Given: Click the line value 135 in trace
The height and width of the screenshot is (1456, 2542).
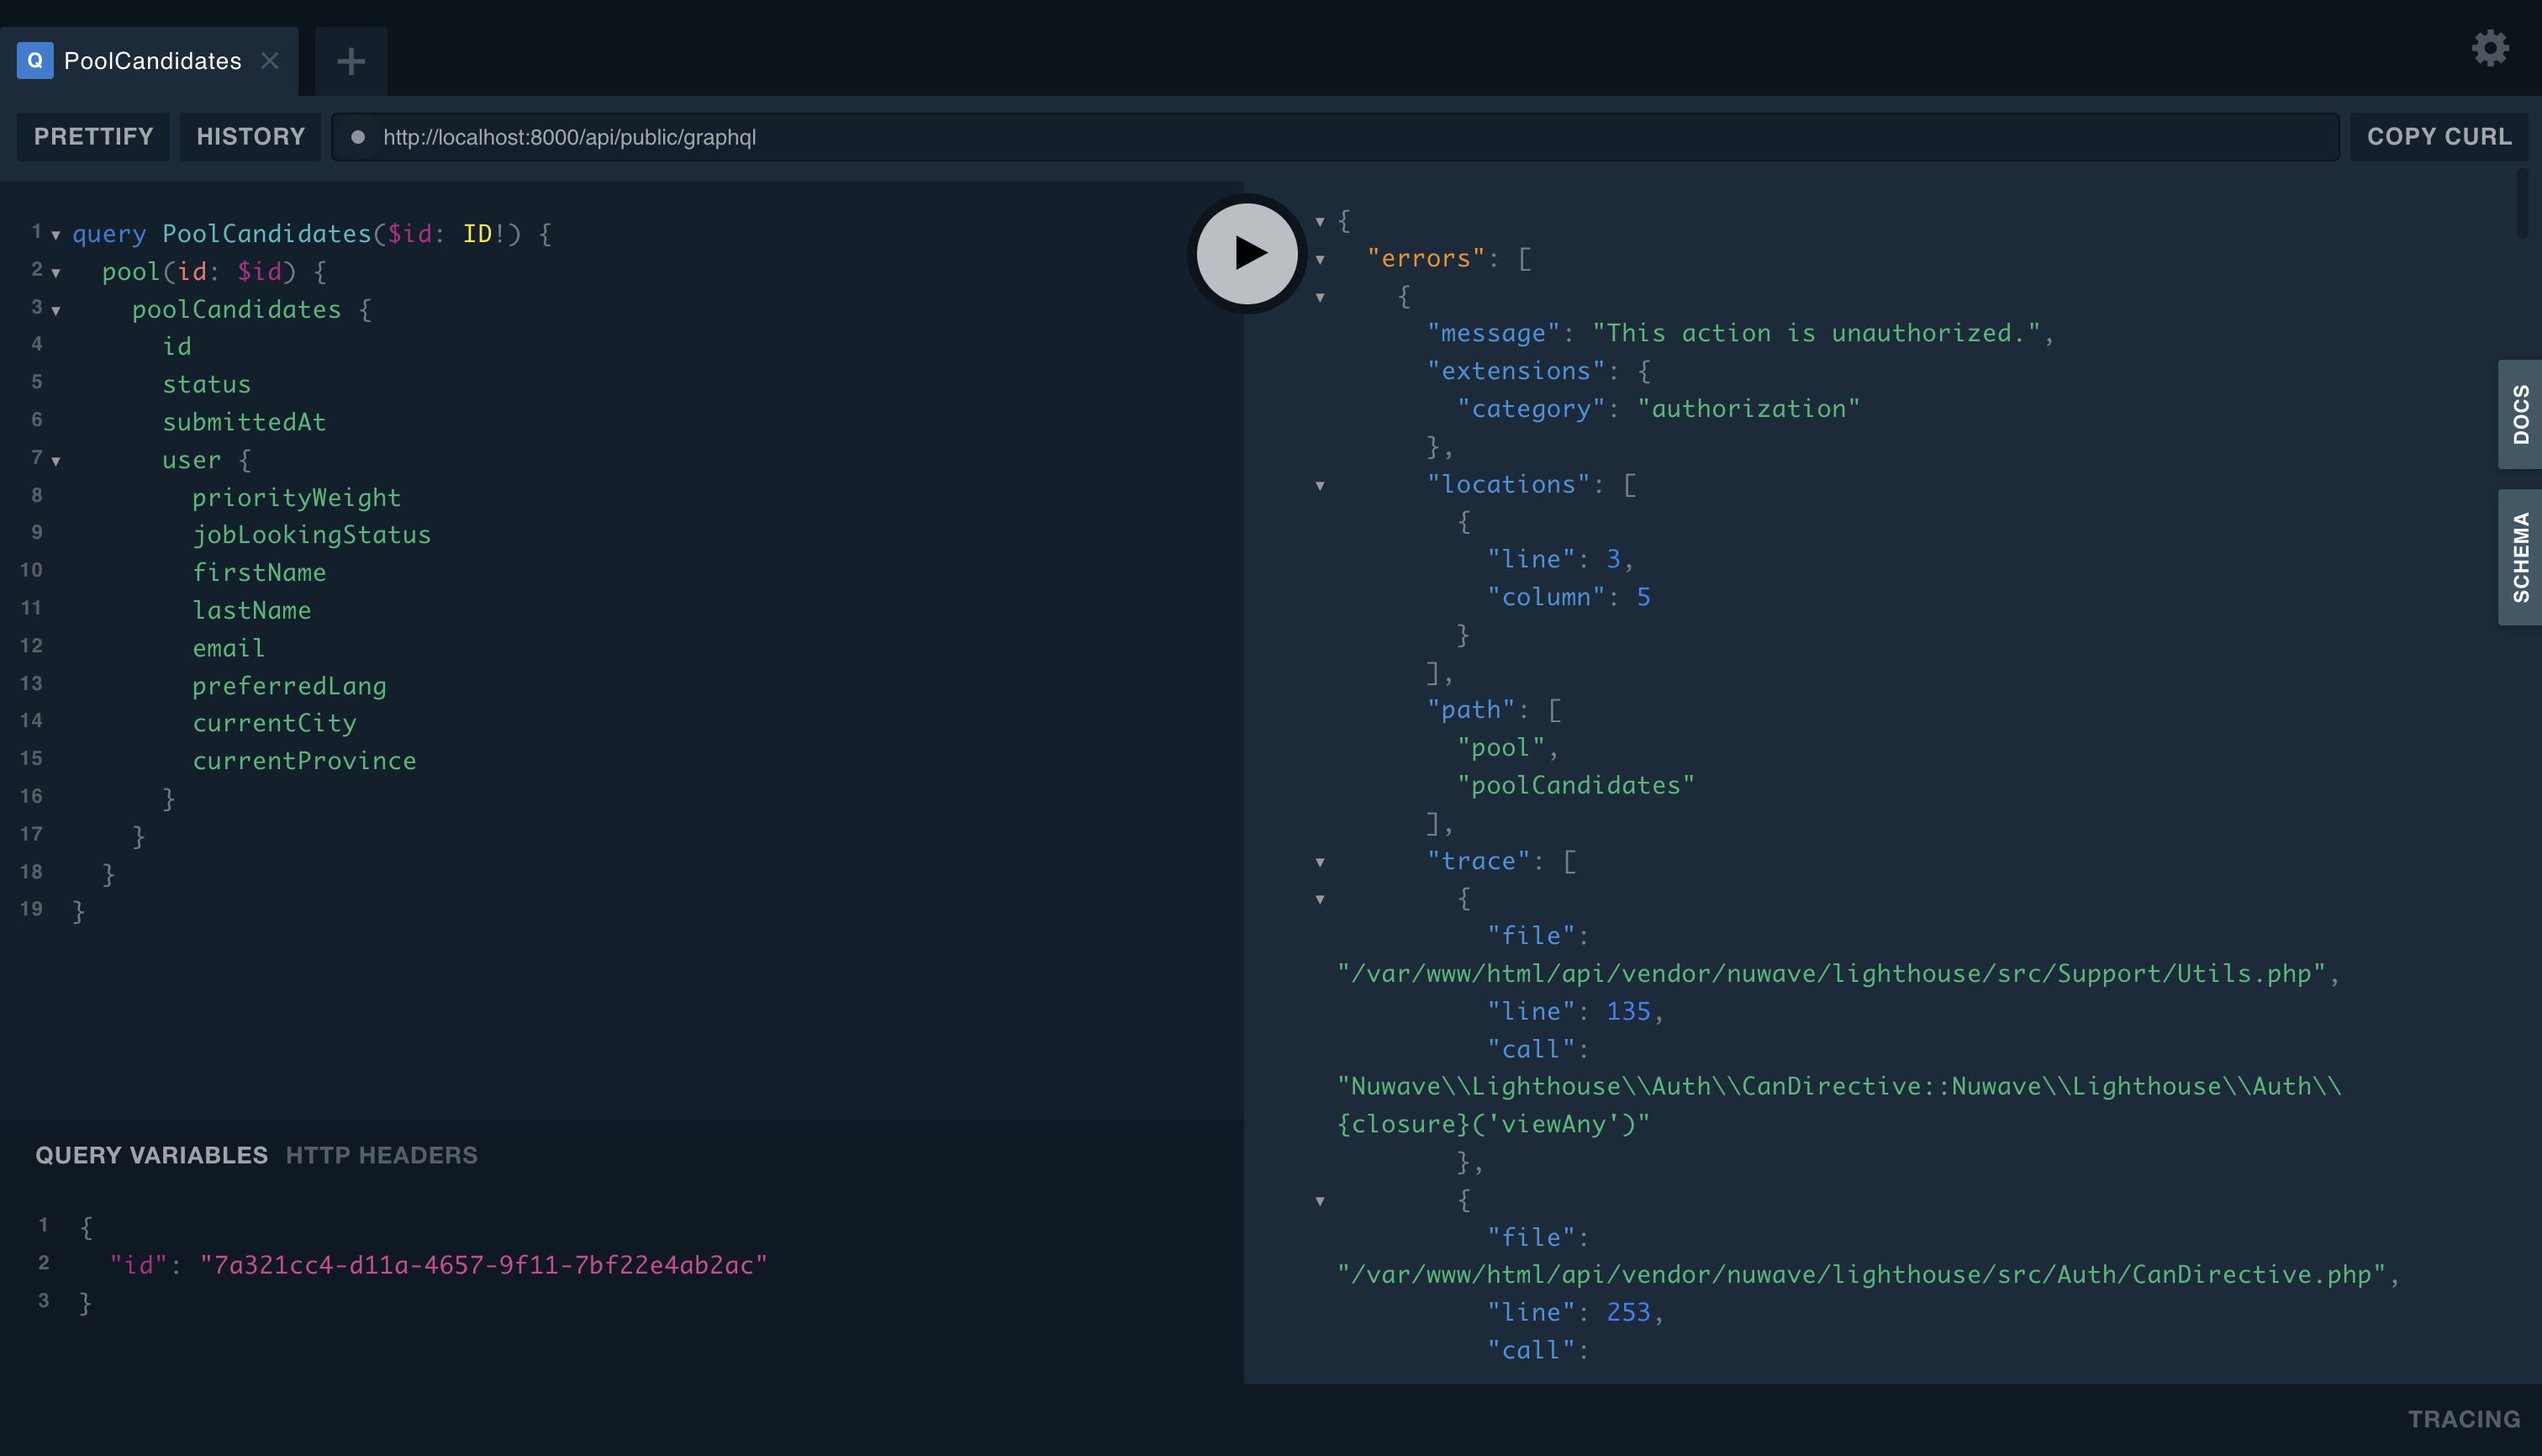Looking at the screenshot, I should pos(1628,1011).
